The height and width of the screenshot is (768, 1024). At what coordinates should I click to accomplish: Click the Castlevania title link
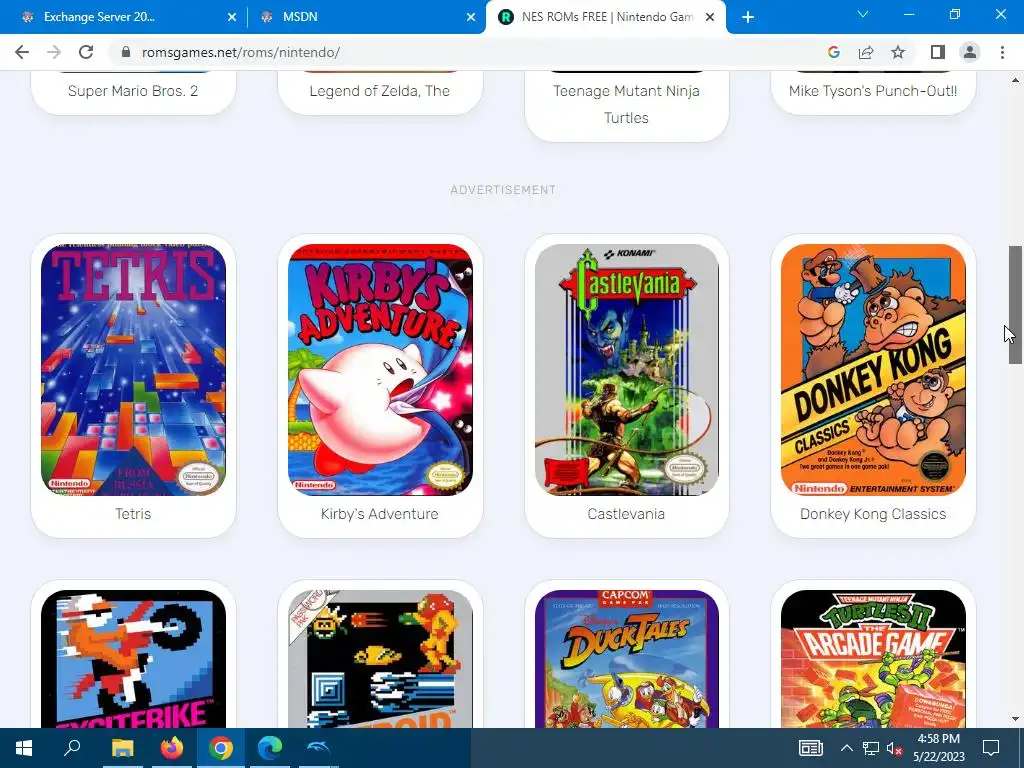(626, 514)
